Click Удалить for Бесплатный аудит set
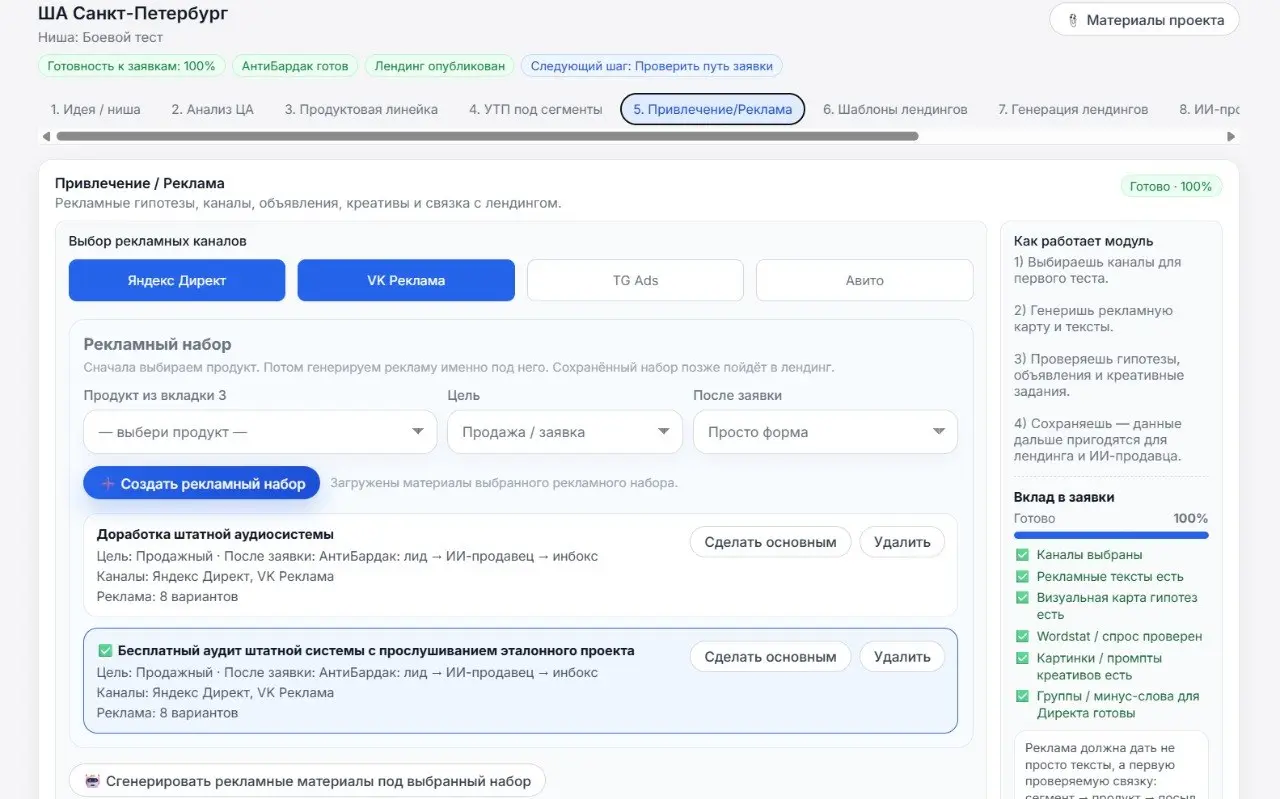The image size is (1280, 799). (x=902, y=657)
